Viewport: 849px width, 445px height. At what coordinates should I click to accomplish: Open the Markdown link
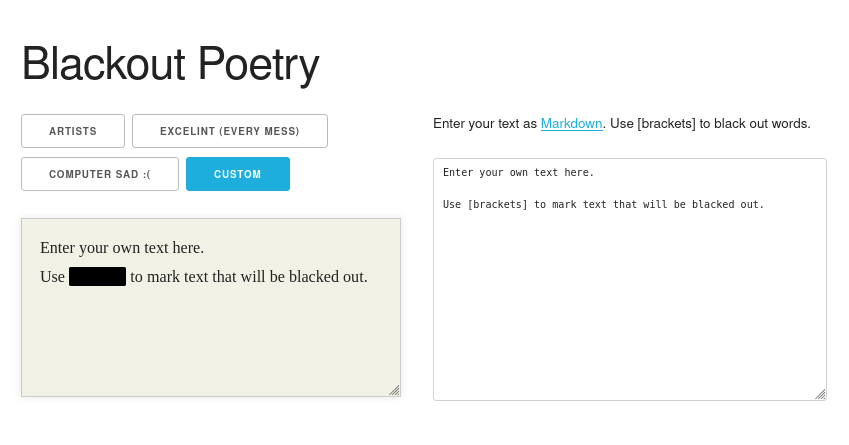[x=571, y=124]
